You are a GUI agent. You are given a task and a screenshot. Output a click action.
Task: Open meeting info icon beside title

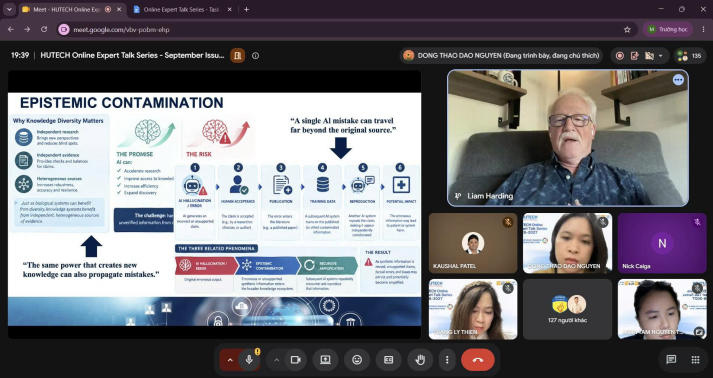coord(256,55)
